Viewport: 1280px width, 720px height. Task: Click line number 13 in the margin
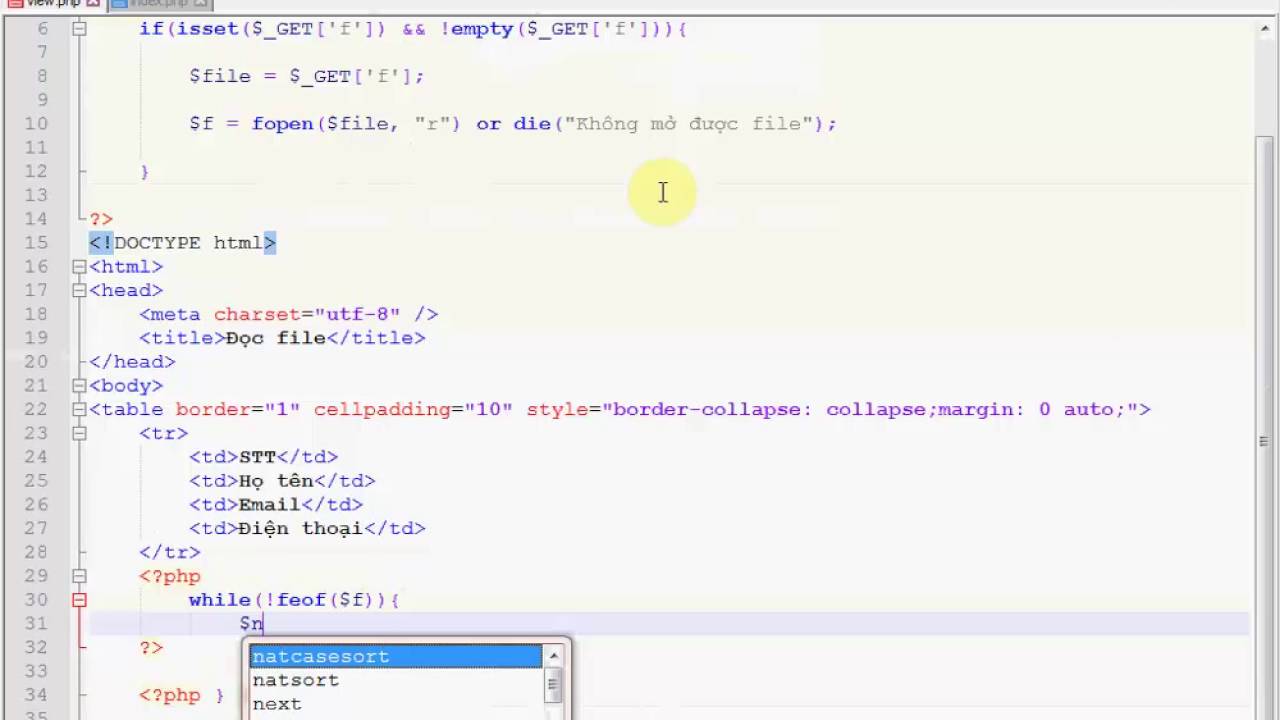click(36, 195)
